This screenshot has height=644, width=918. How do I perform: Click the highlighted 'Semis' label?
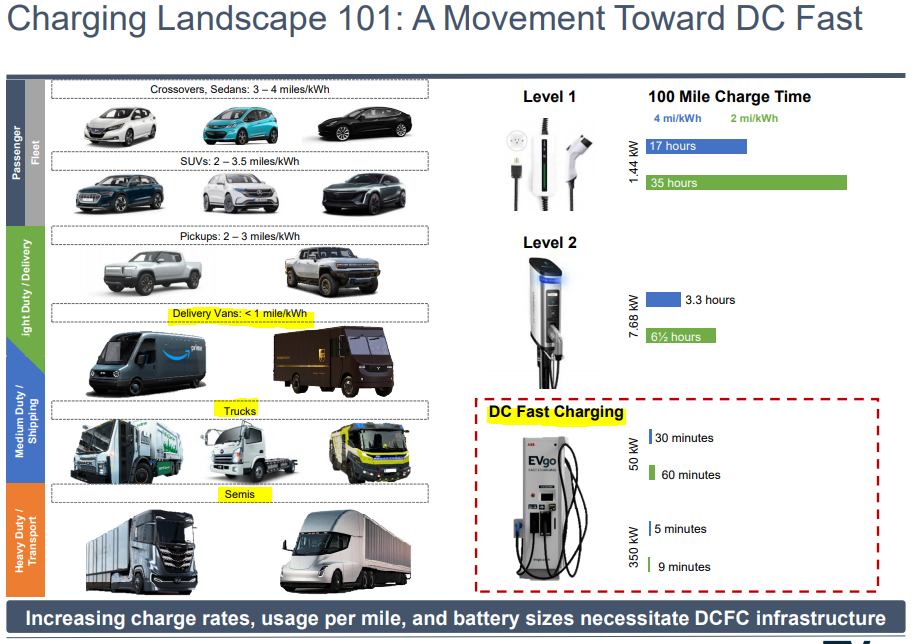239,494
